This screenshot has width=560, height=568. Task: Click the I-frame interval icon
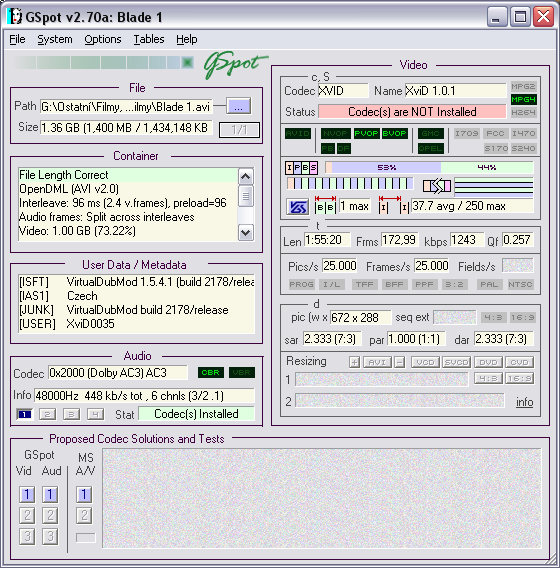tap(394, 205)
